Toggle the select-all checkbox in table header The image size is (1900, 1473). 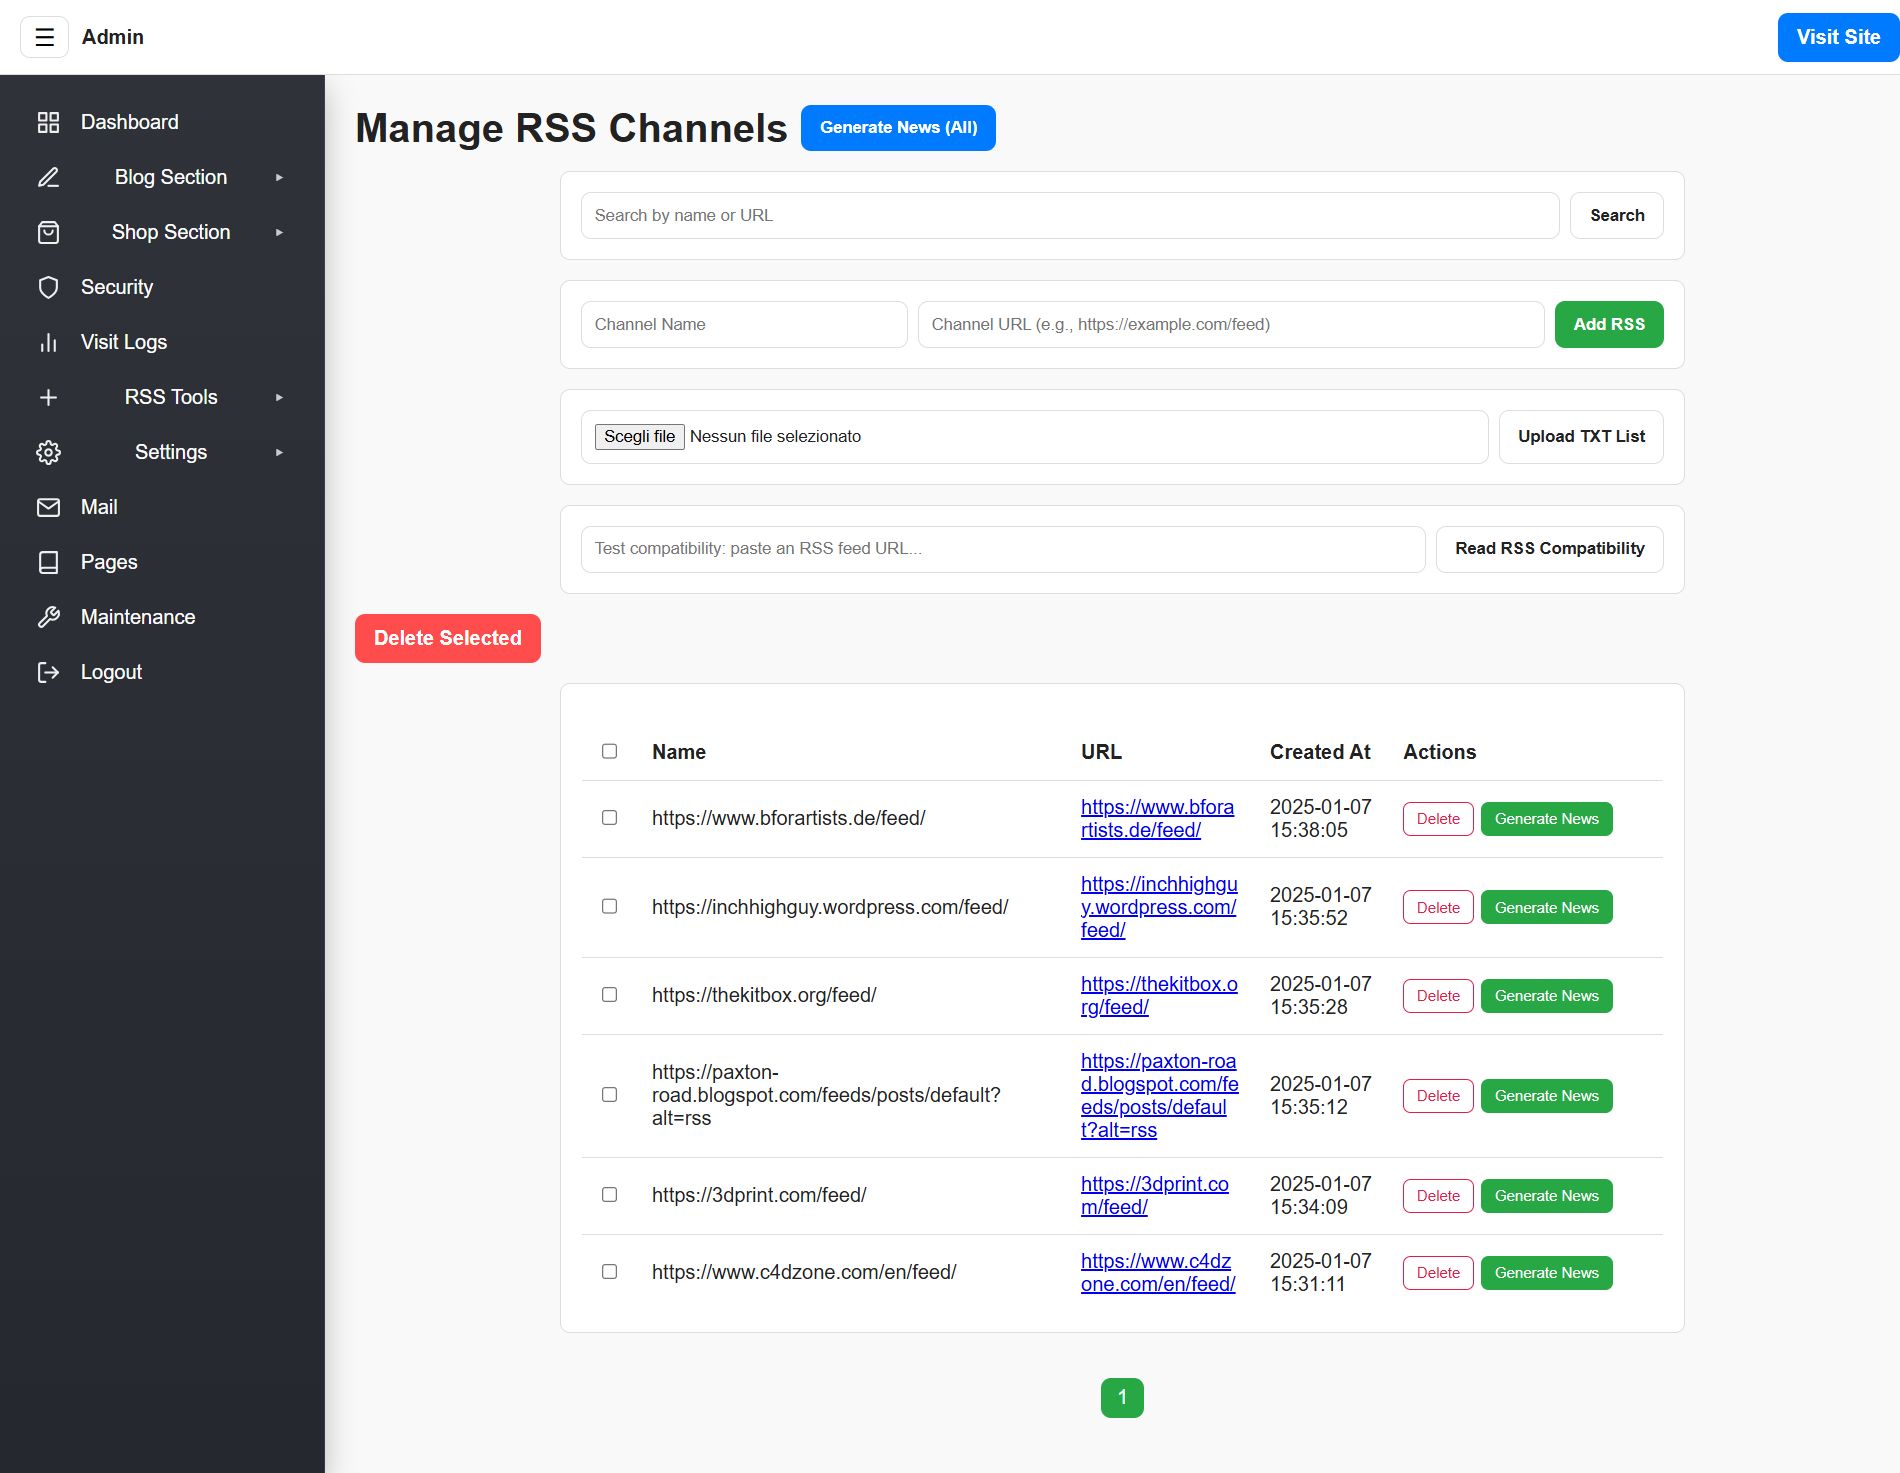pos(609,751)
